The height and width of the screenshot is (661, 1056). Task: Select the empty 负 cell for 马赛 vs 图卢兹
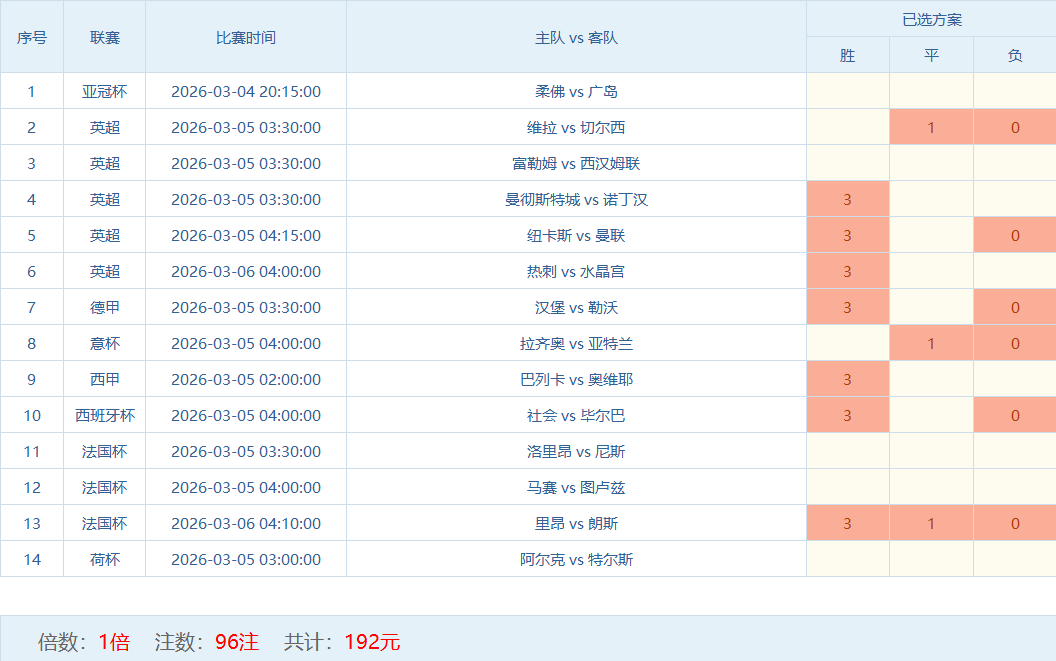[x=1014, y=487]
